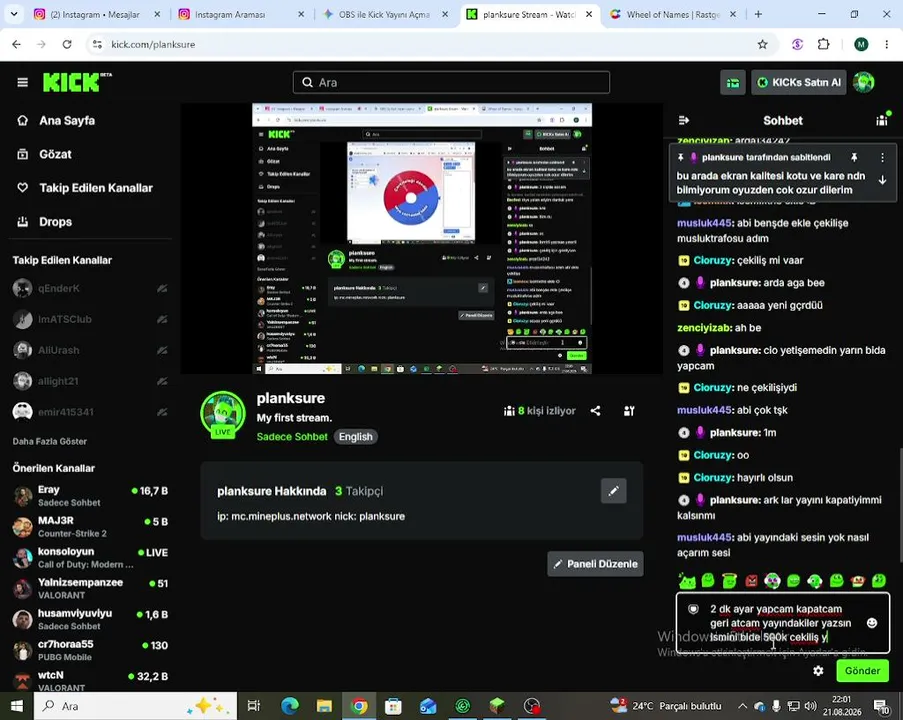Share the planksure stream
The width and height of the screenshot is (903, 720).
coord(595,411)
